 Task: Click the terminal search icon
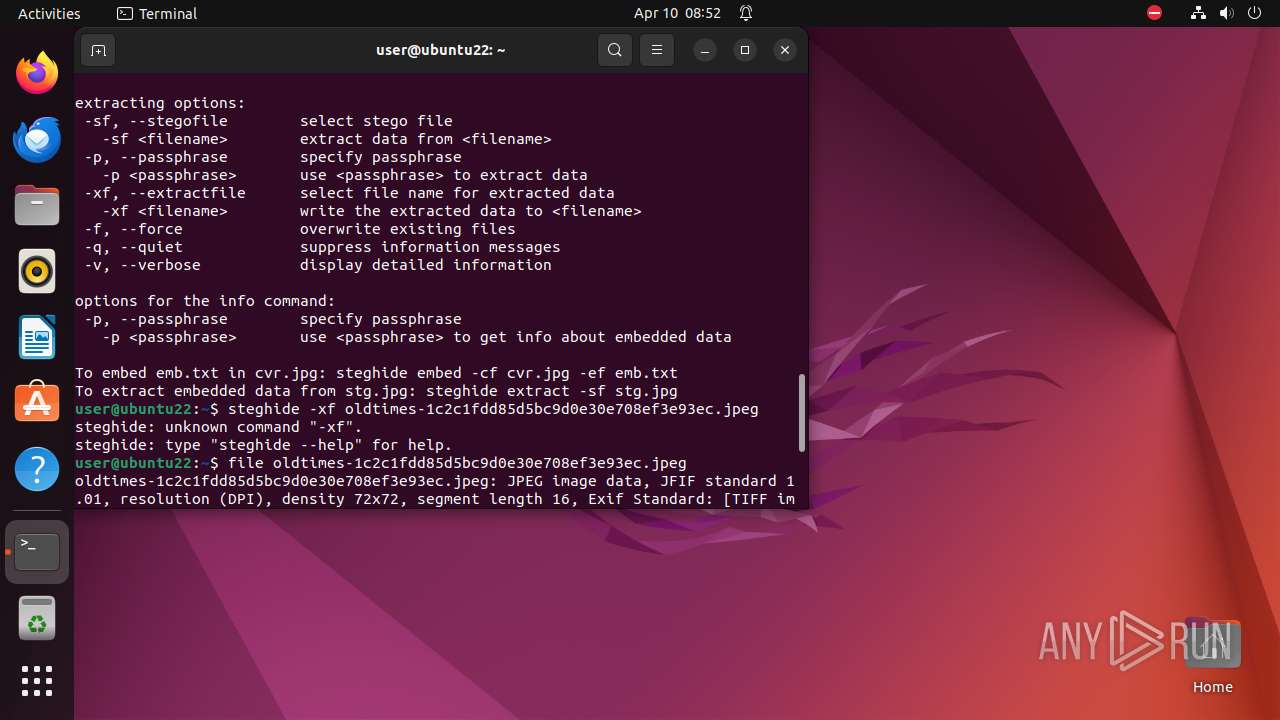click(615, 50)
